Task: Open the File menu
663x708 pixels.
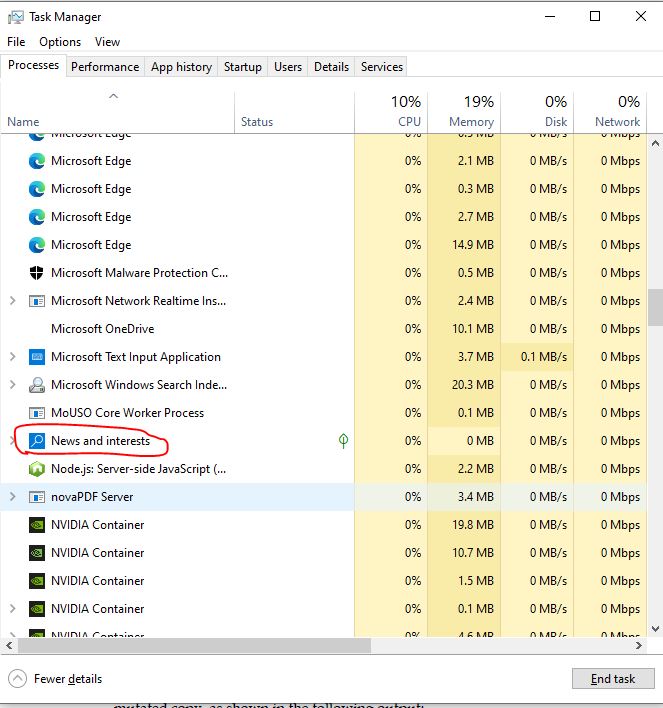Action: pos(16,42)
